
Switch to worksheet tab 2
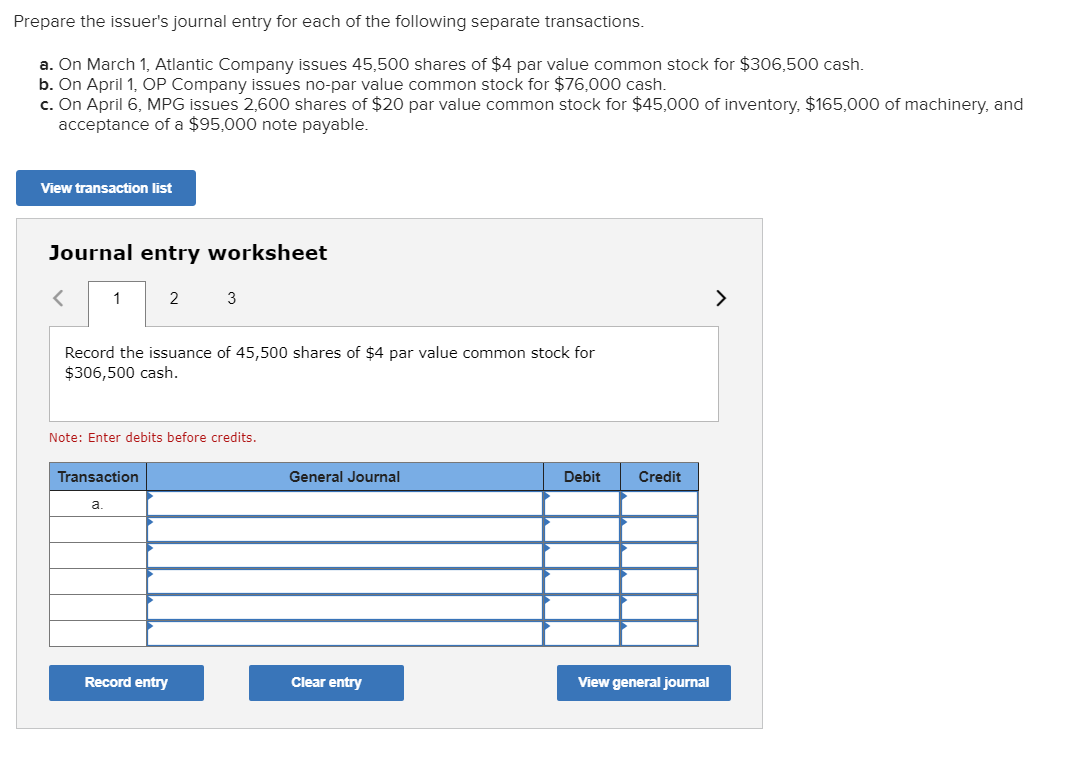coord(174,299)
